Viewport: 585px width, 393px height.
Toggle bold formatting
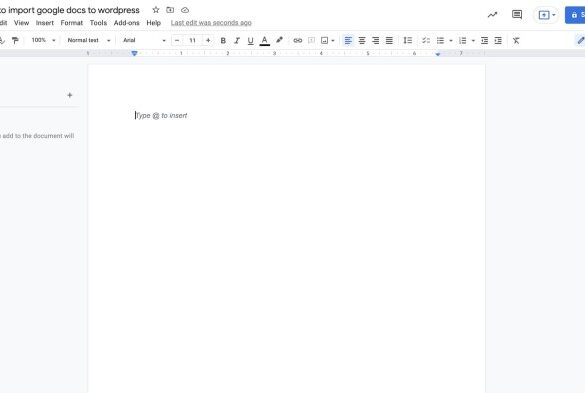223,40
